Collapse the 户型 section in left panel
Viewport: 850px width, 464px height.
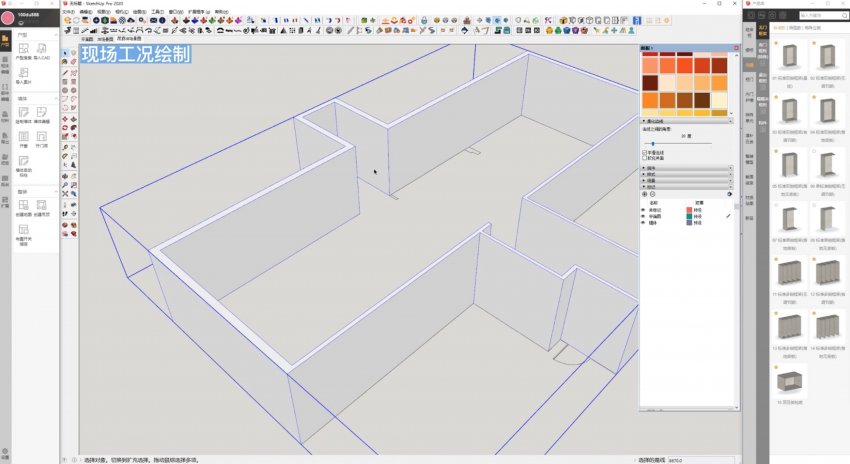click(x=55, y=35)
